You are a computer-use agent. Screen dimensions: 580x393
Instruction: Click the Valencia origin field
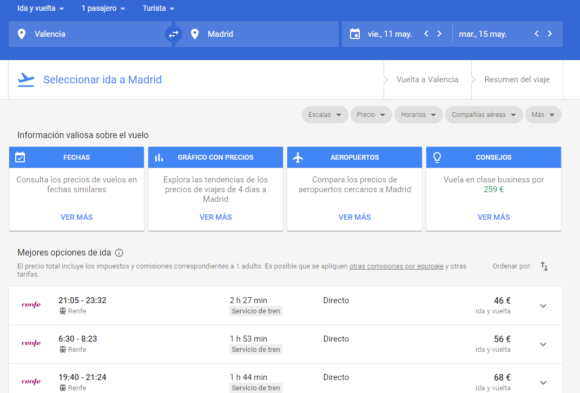click(x=90, y=34)
